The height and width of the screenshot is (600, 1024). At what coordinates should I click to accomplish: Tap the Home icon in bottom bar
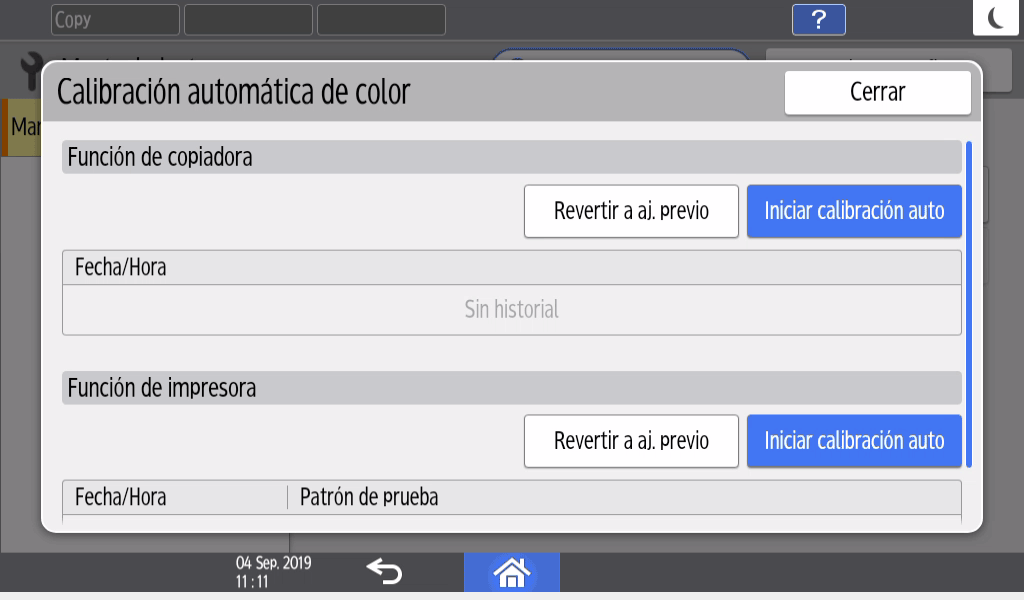[511, 573]
